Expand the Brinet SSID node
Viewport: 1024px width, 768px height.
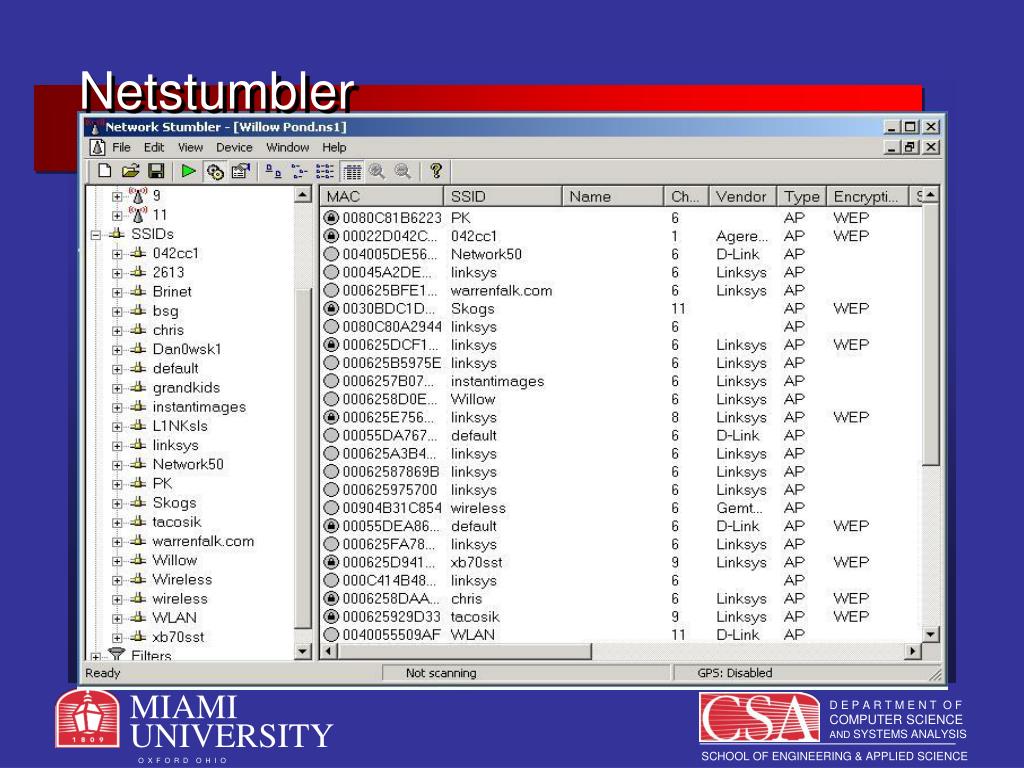(x=117, y=293)
